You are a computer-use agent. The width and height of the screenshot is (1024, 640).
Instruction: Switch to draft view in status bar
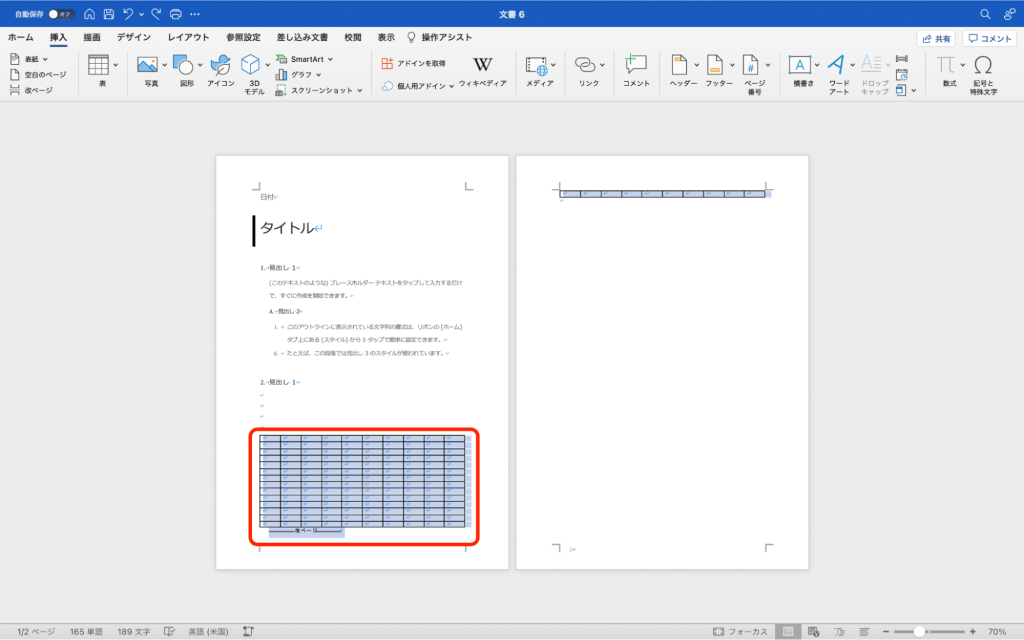865,632
